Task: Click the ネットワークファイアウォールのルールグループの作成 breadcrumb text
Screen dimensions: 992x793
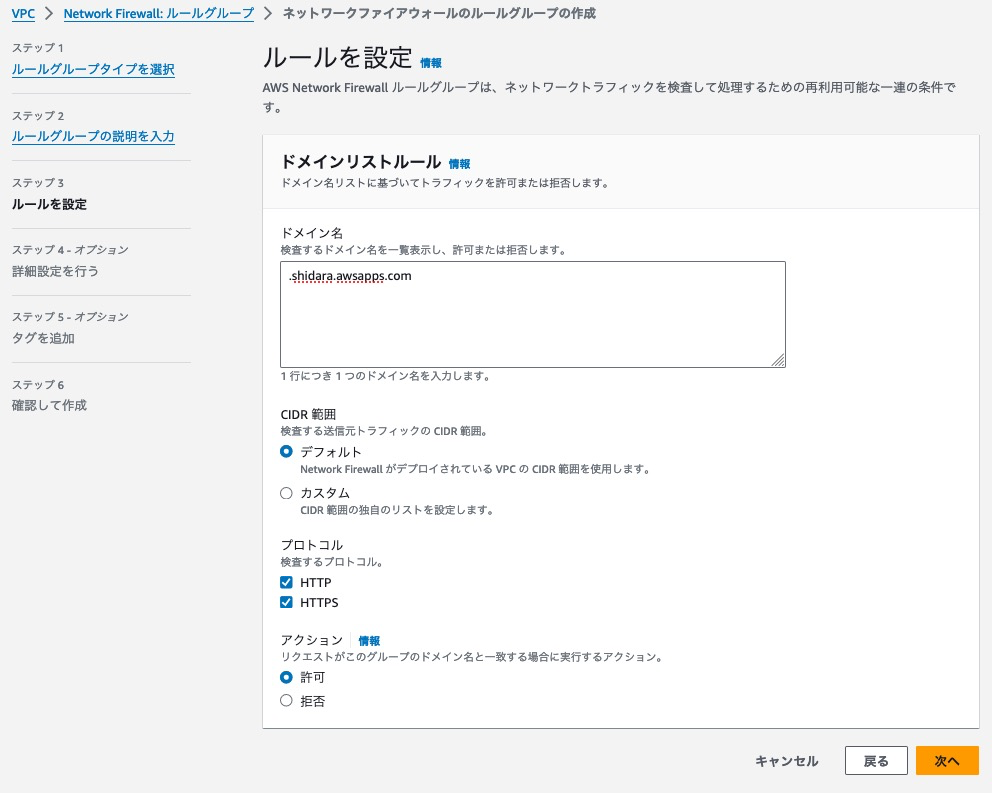Action: (x=439, y=13)
